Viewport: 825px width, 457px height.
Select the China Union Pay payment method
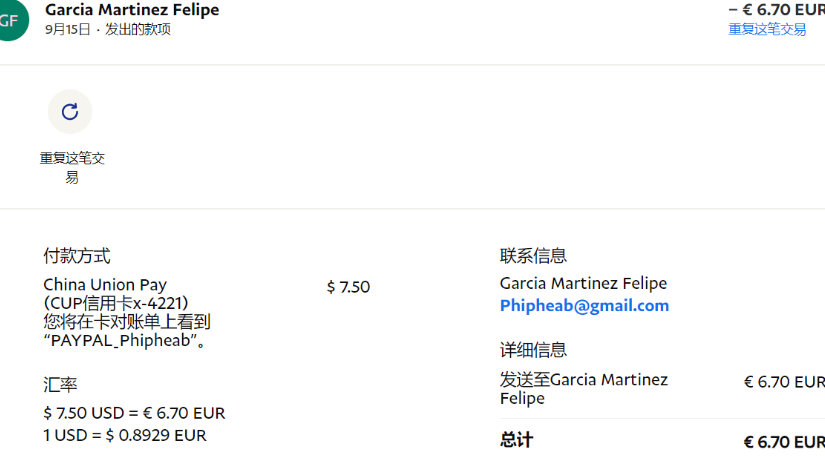click(105, 285)
